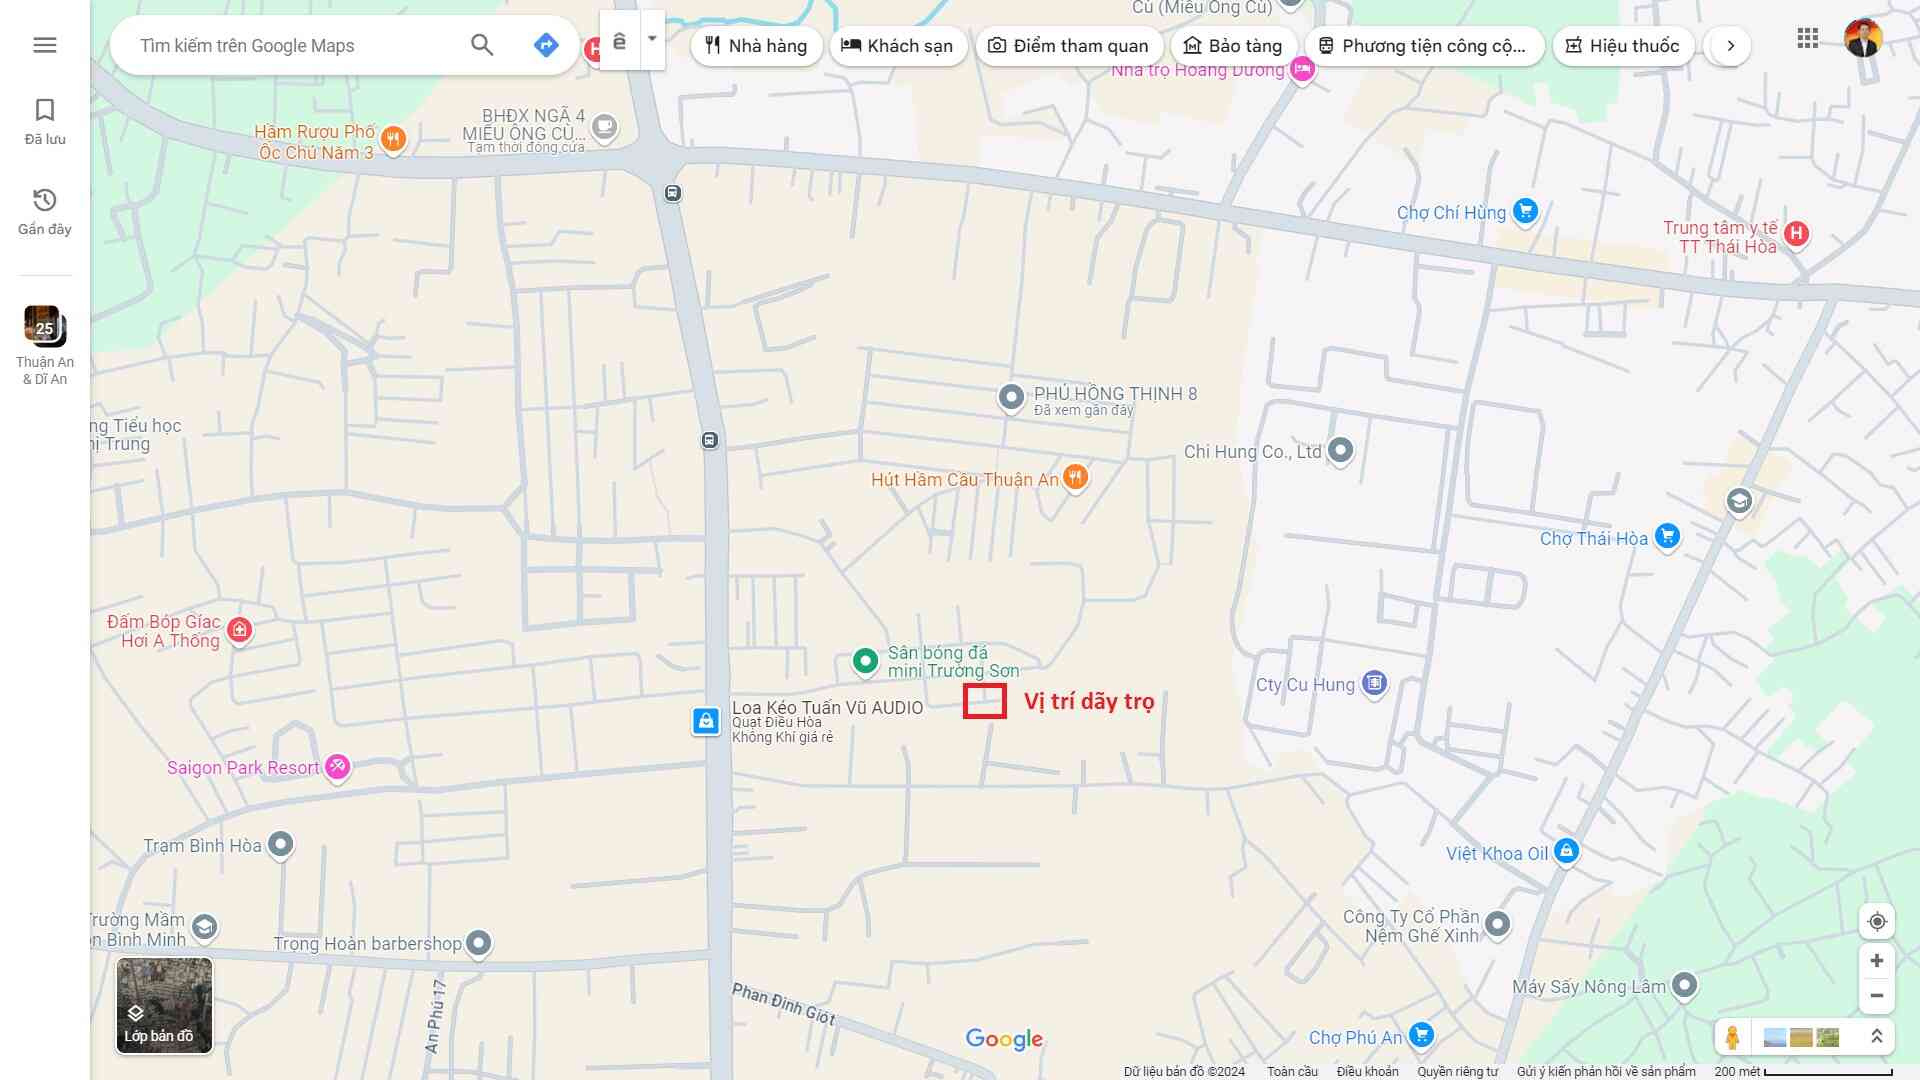The image size is (1920, 1080).
Task: Open the Google apps grid
Action: tap(1807, 39)
